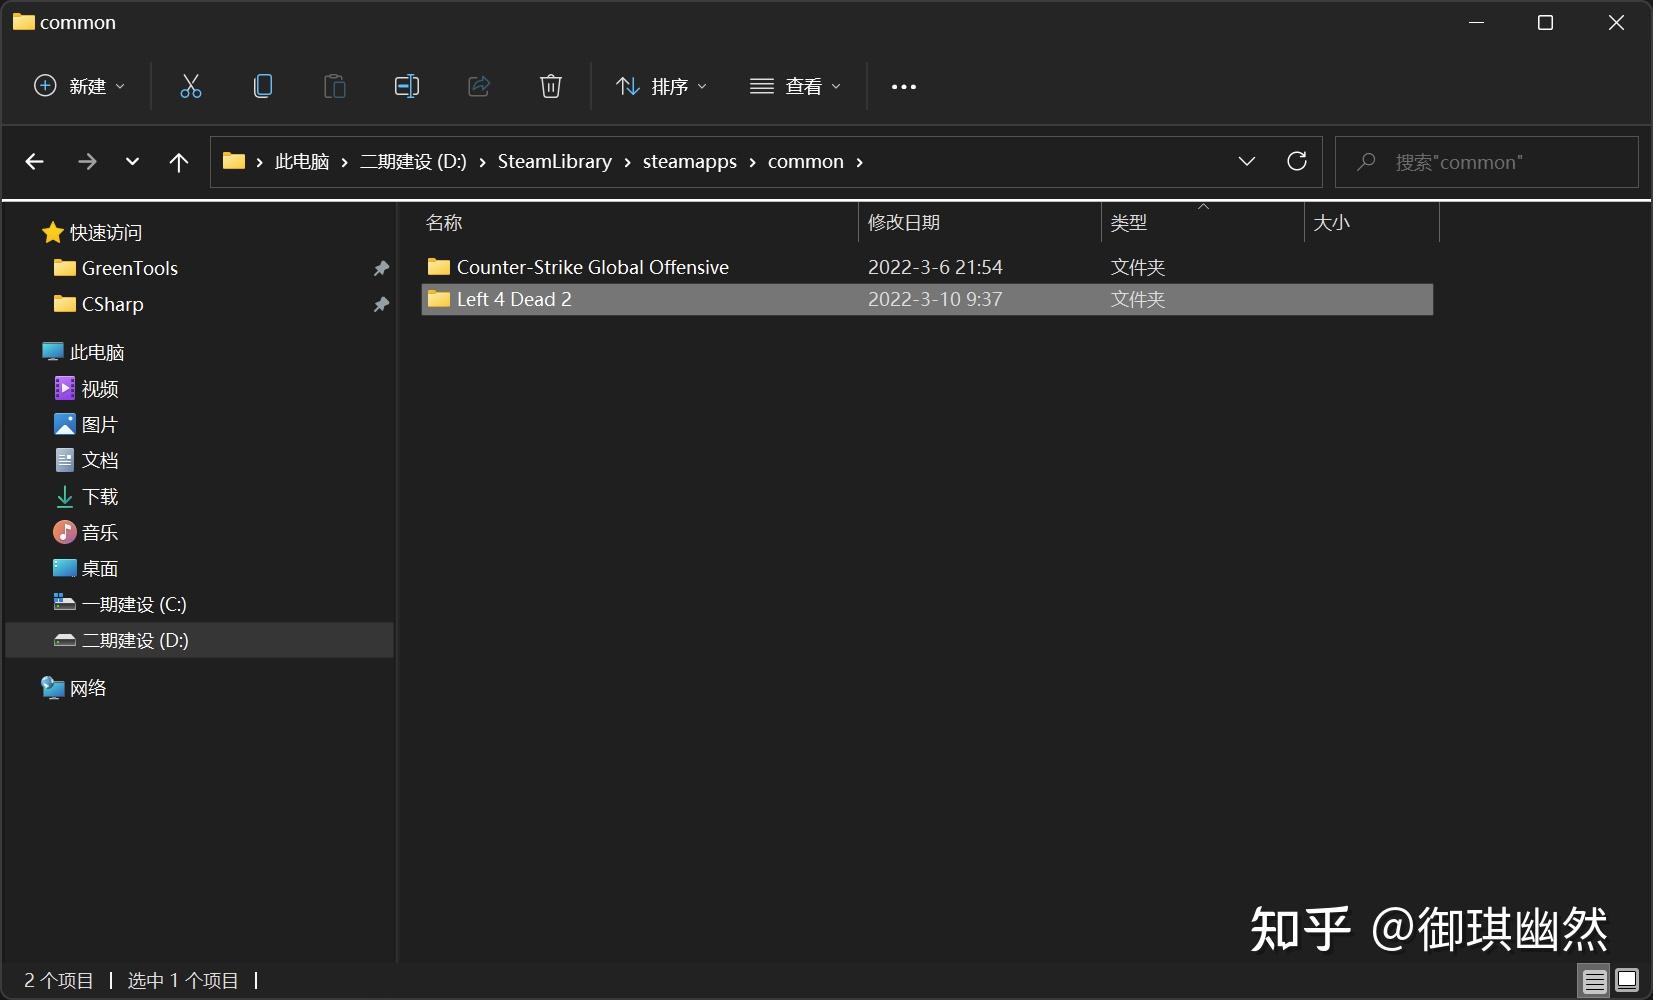The height and width of the screenshot is (1000, 1653).
Task: Click the Copy icon in toolbar
Action: 263,86
